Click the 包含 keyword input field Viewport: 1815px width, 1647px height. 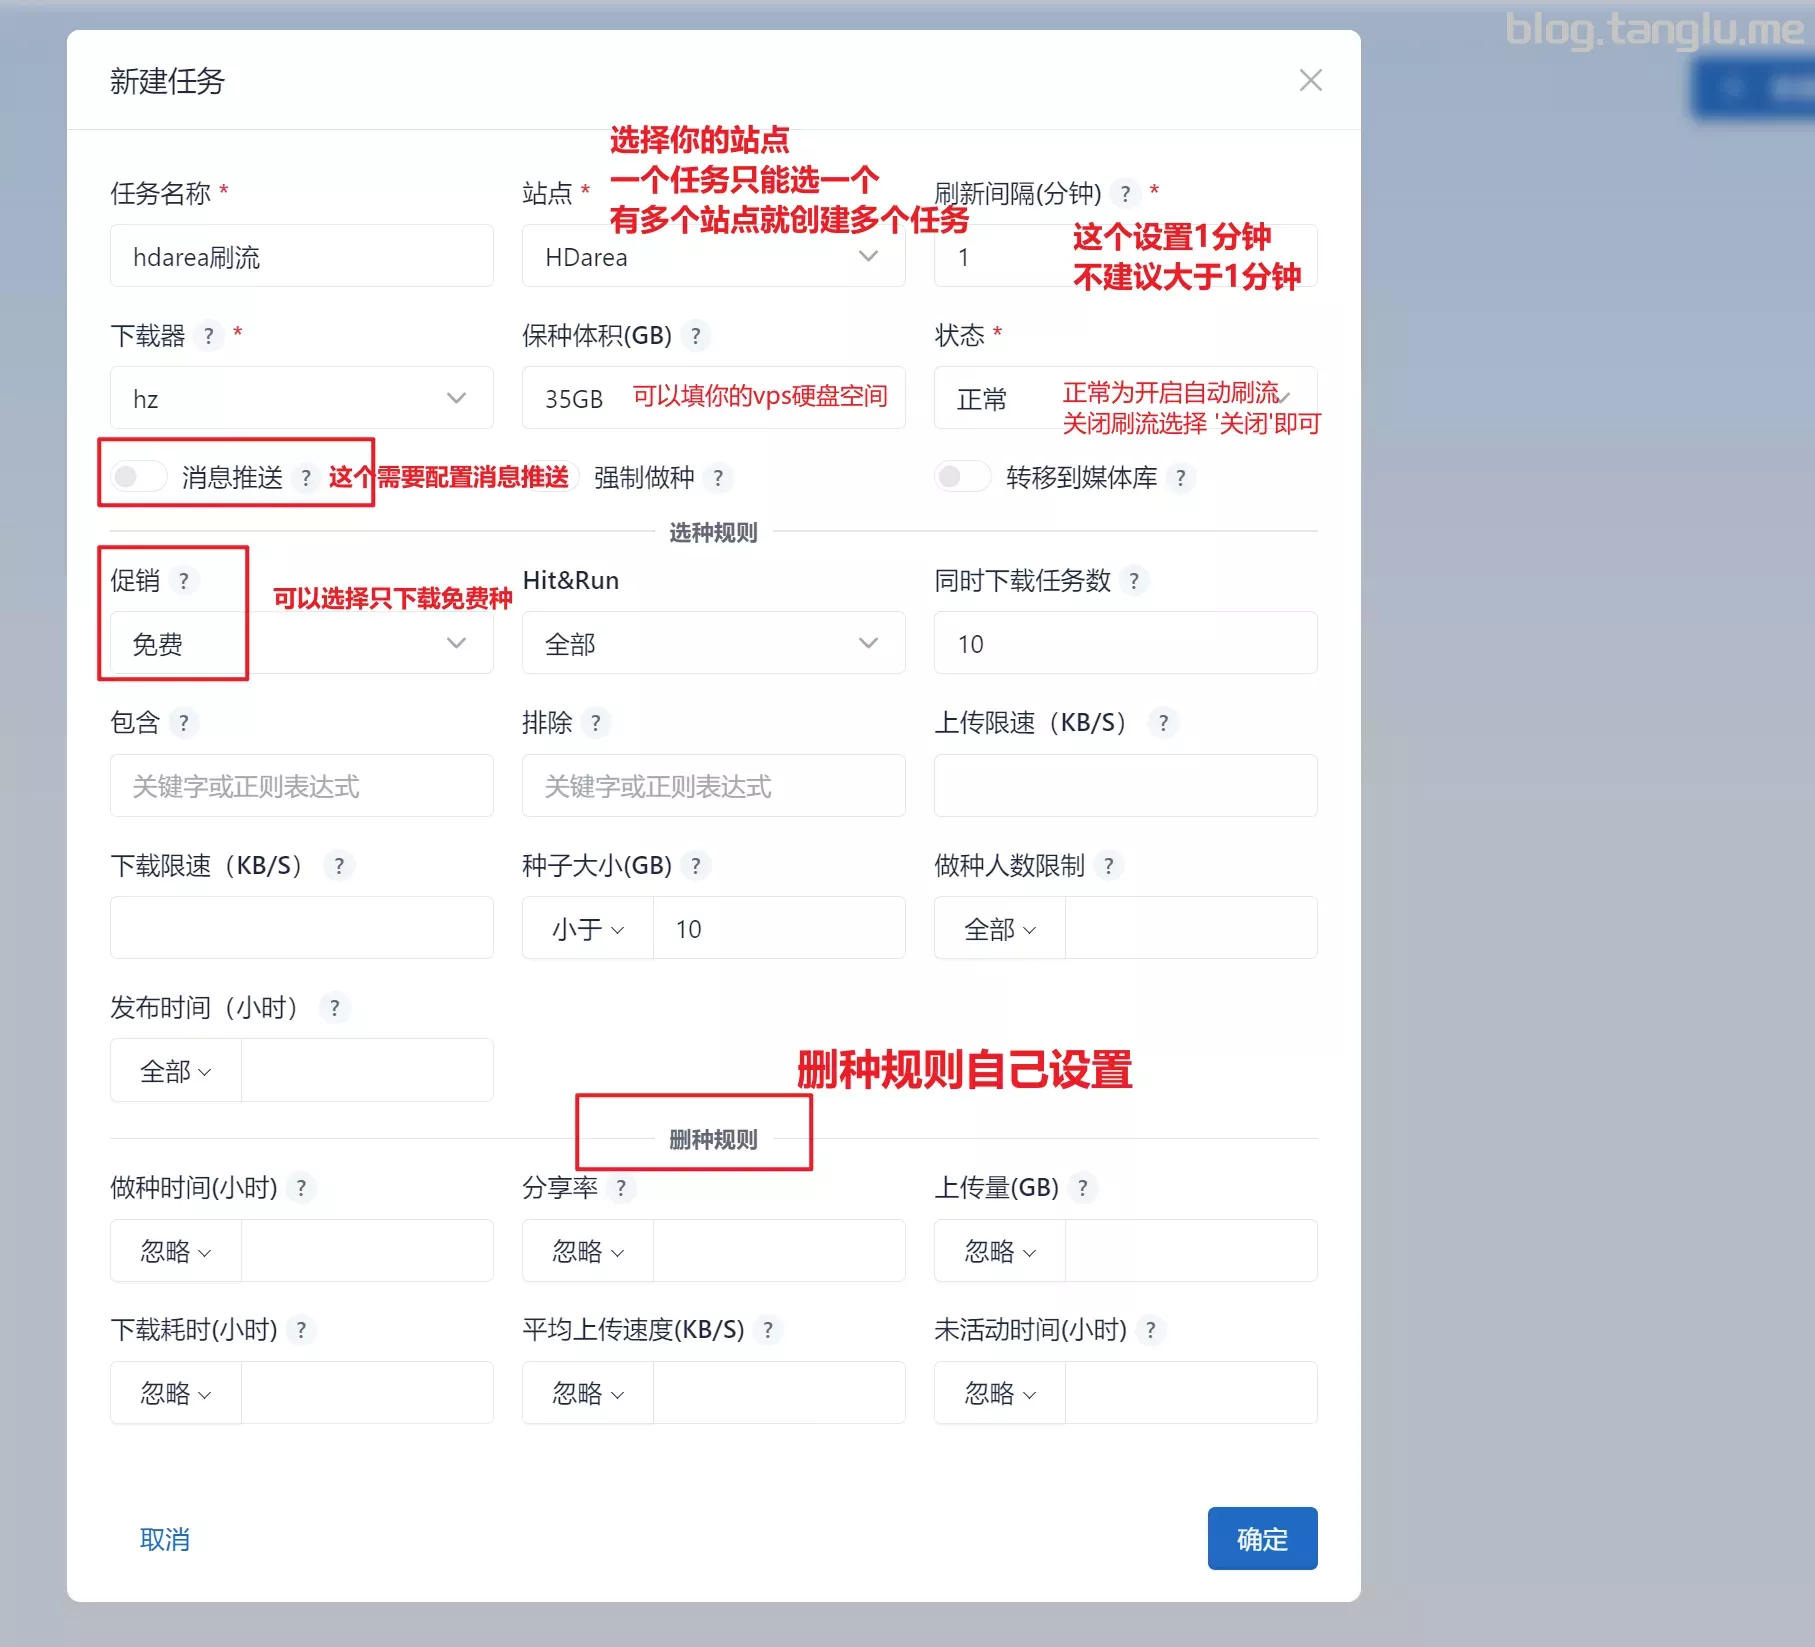301,786
